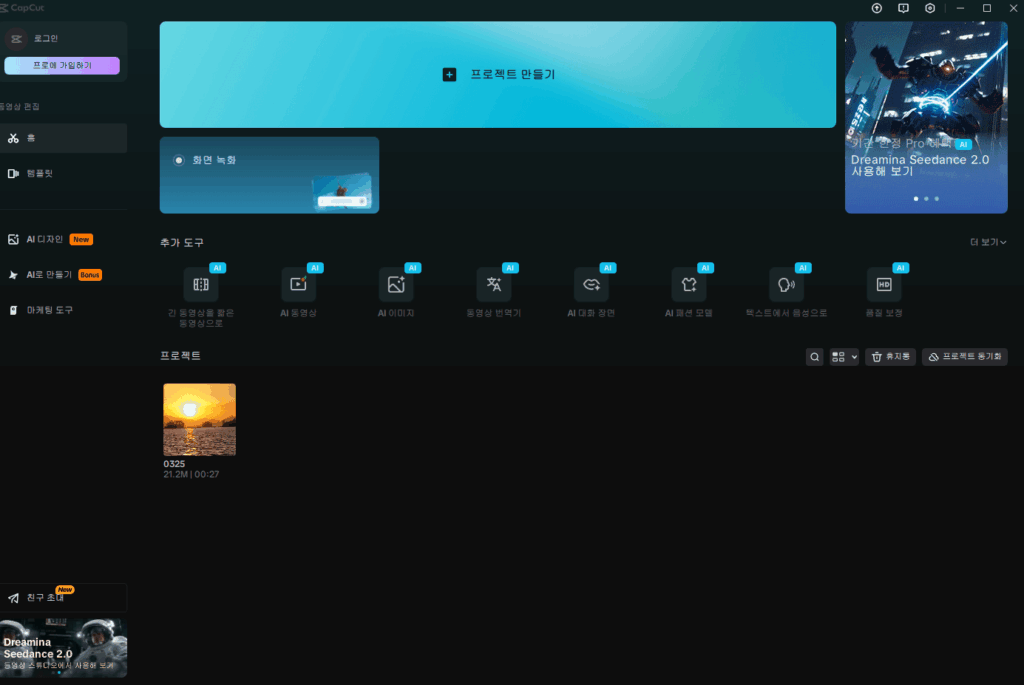Screen dimensions: 1024x685
Task: Open the settings hexagon icon in title bar
Action: [x=930, y=8]
